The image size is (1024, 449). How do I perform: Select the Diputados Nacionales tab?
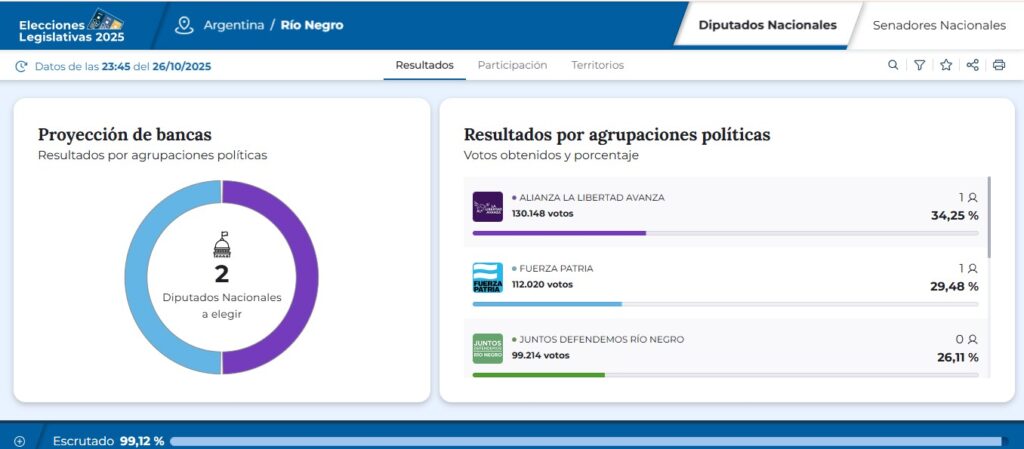767,25
